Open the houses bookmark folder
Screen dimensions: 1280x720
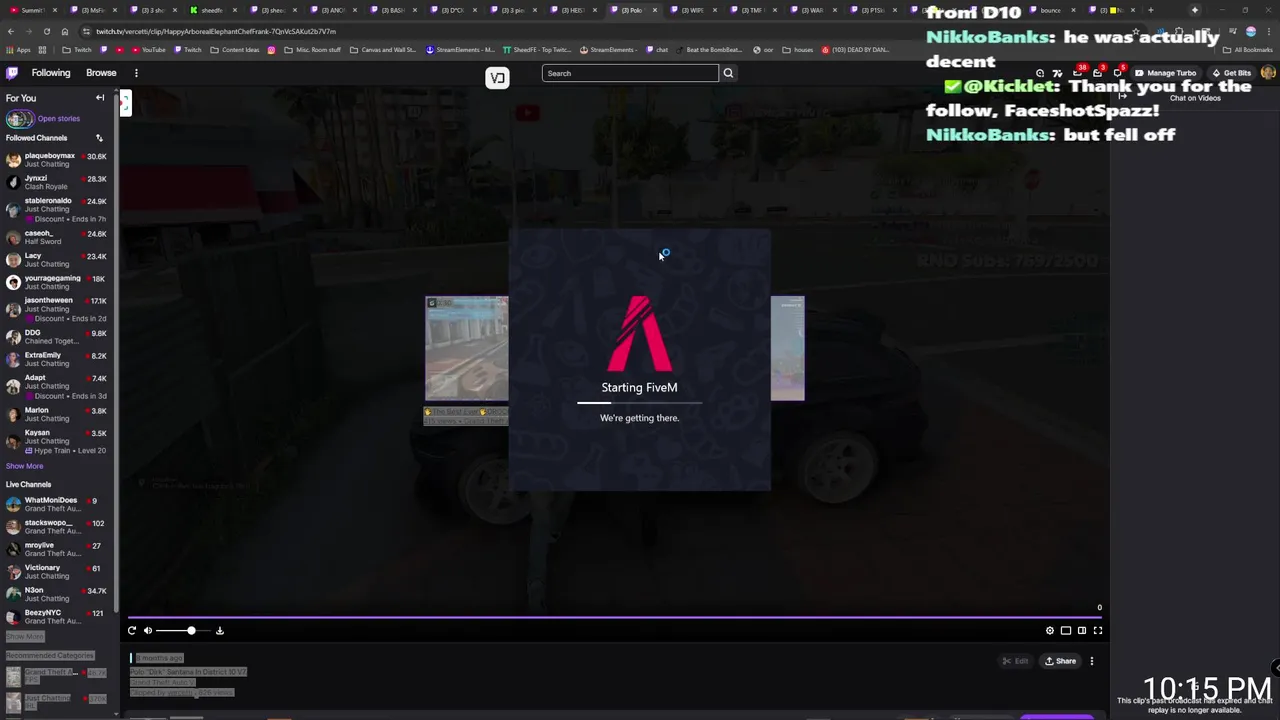pyautogui.click(x=798, y=50)
